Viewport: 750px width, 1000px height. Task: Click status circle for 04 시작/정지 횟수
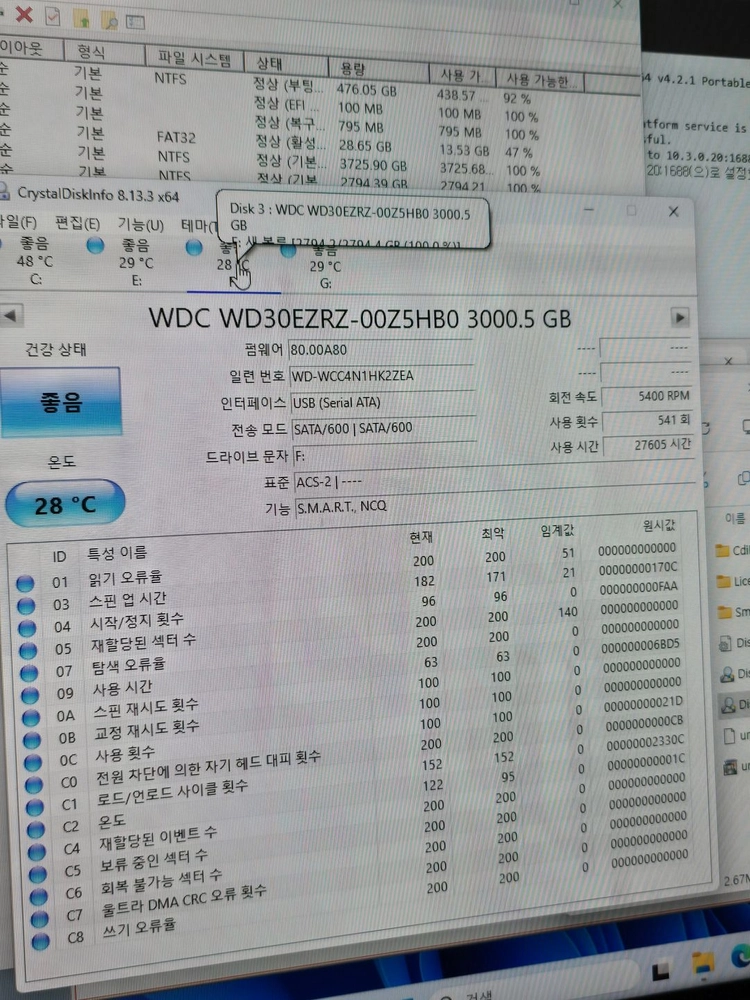pos(27,628)
